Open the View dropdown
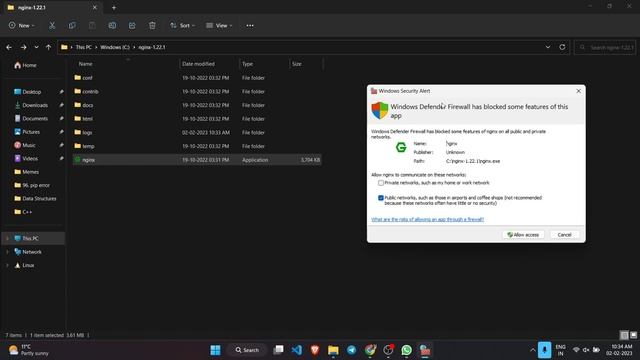Screen dimensions: 640x360 [x=219, y=25]
